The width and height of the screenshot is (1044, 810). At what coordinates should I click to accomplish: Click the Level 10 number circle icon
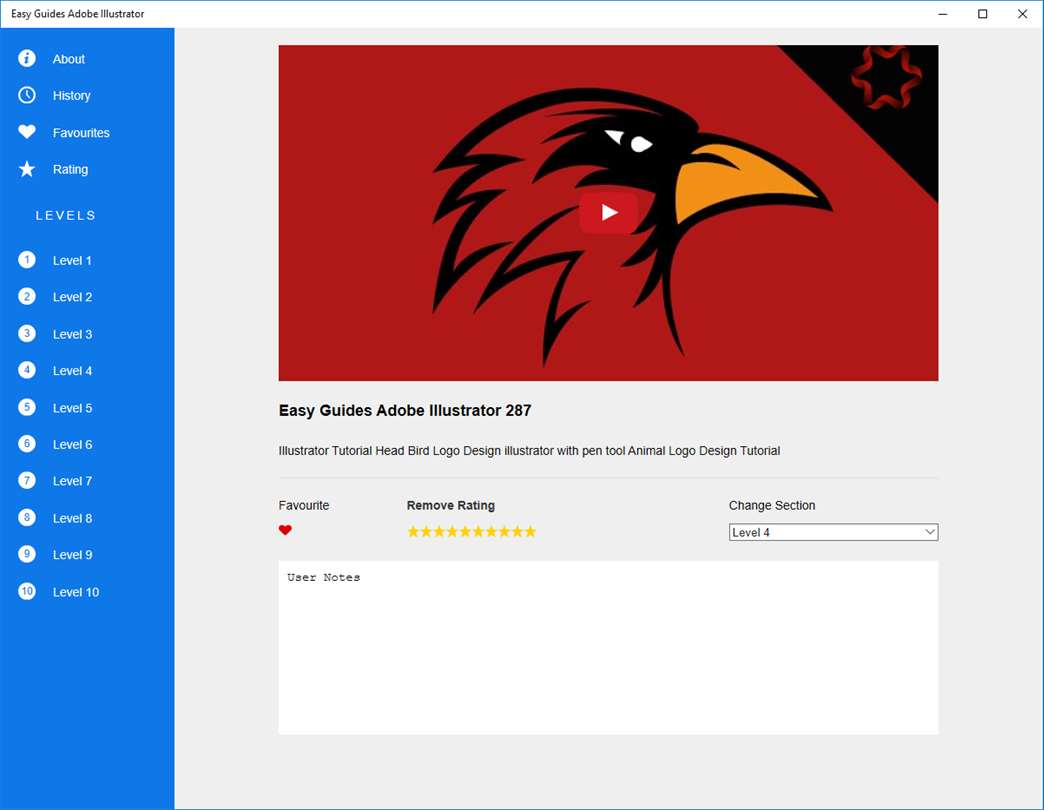pos(27,591)
